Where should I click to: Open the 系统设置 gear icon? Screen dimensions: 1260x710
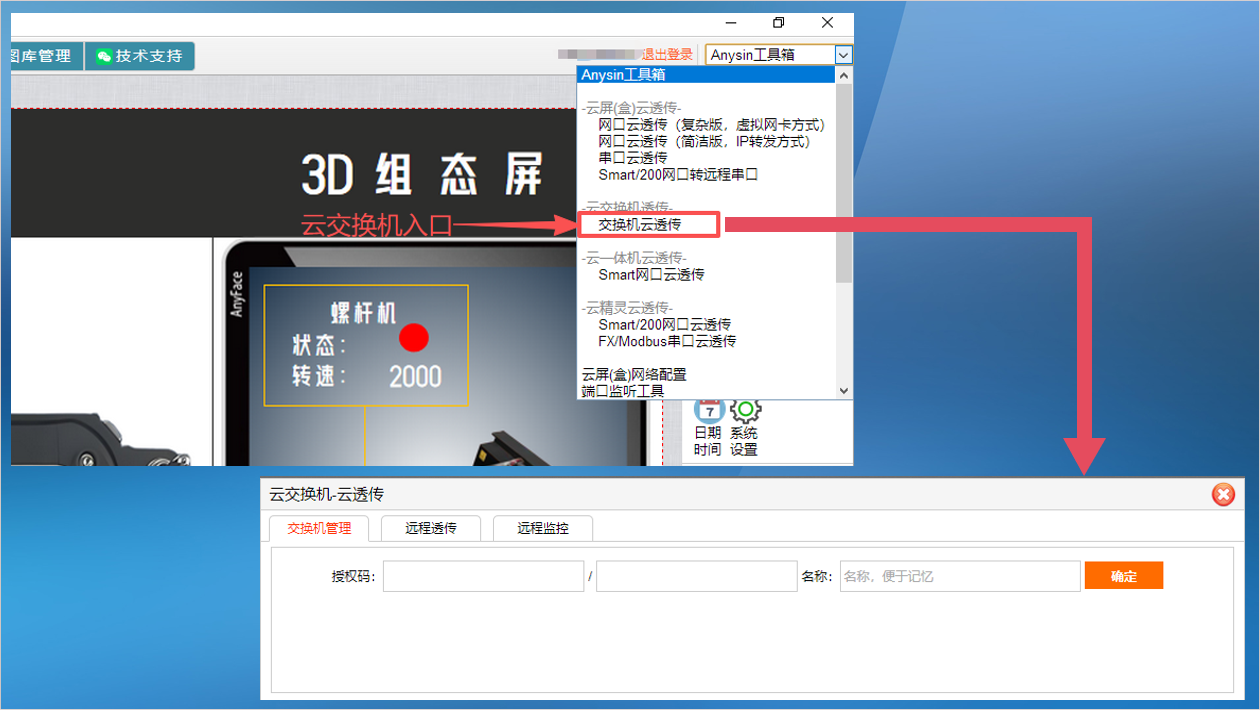click(x=744, y=410)
